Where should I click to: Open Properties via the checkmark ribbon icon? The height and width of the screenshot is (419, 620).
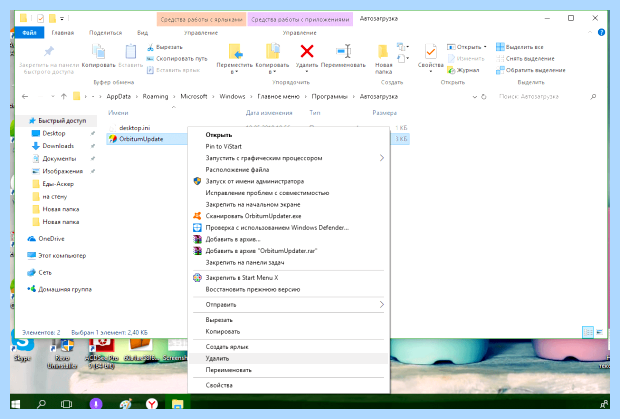(430, 51)
